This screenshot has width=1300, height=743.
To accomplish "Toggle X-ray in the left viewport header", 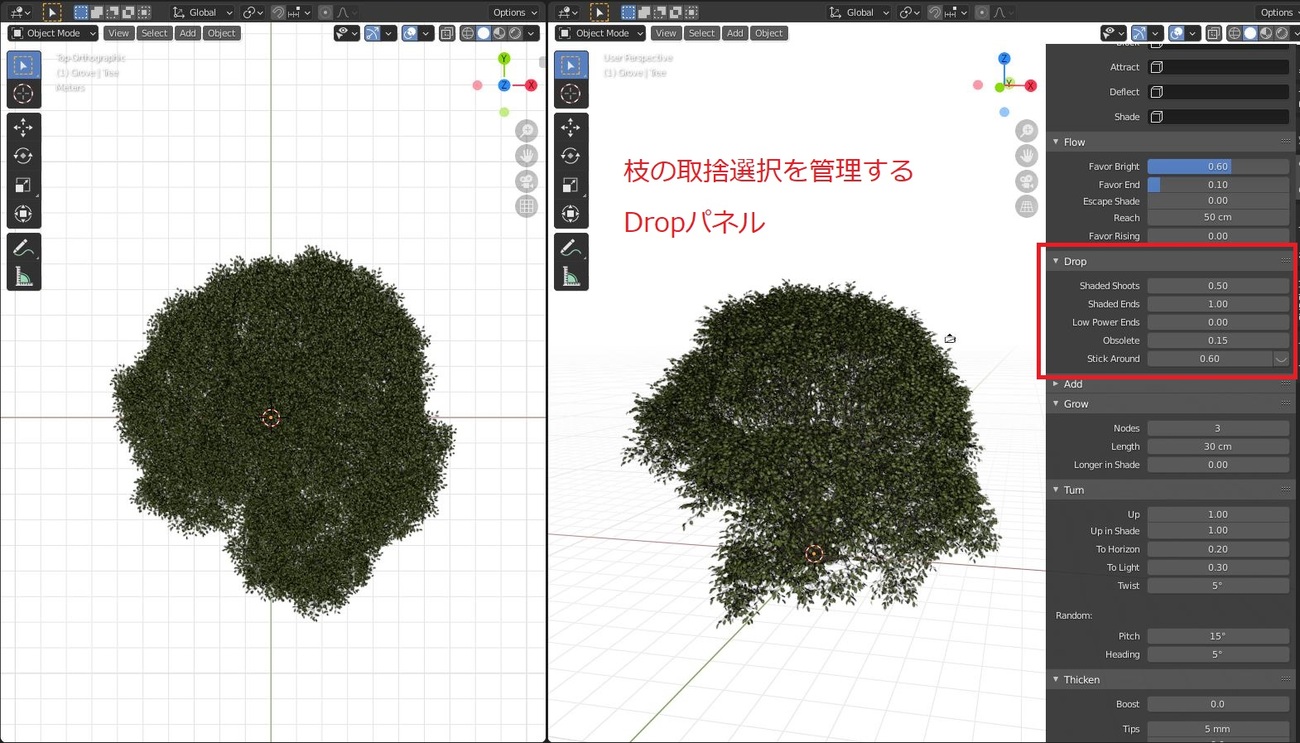I will [x=447, y=33].
